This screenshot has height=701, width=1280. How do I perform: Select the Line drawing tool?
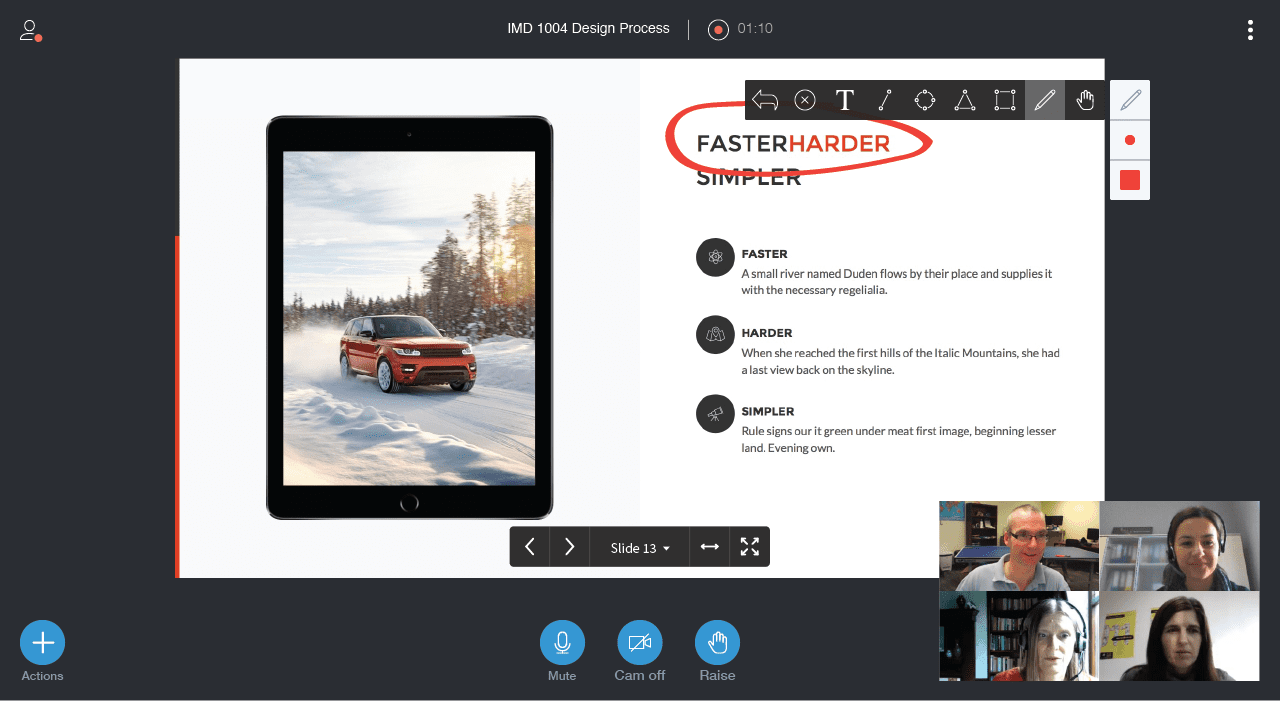click(885, 100)
